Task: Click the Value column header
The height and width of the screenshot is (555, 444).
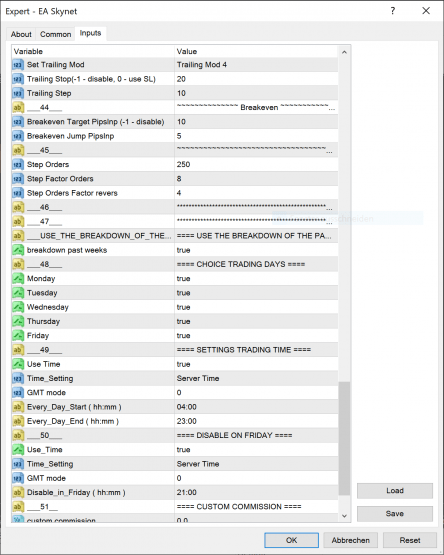Action: pyautogui.click(x=256, y=51)
